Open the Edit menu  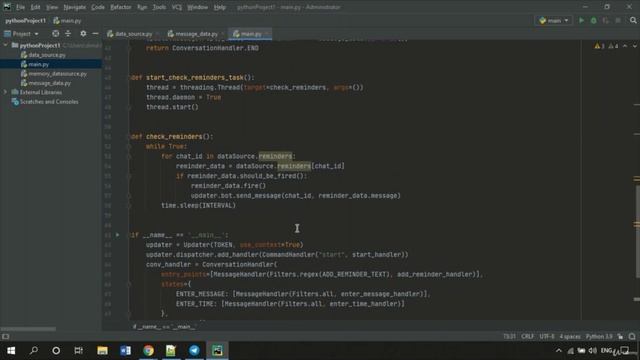point(36,7)
